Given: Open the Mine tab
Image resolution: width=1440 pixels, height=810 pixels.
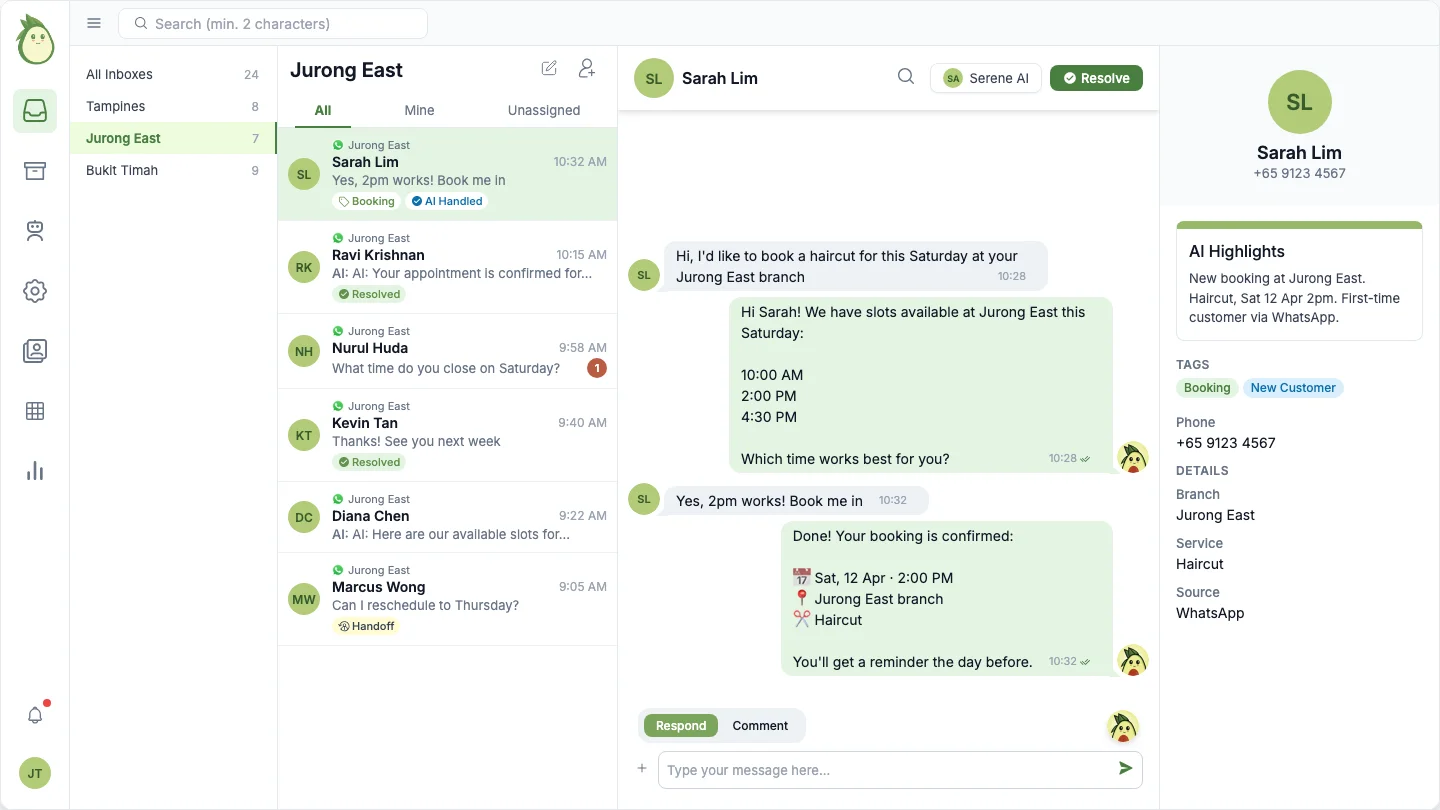Looking at the screenshot, I should click(x=419, y=110).
